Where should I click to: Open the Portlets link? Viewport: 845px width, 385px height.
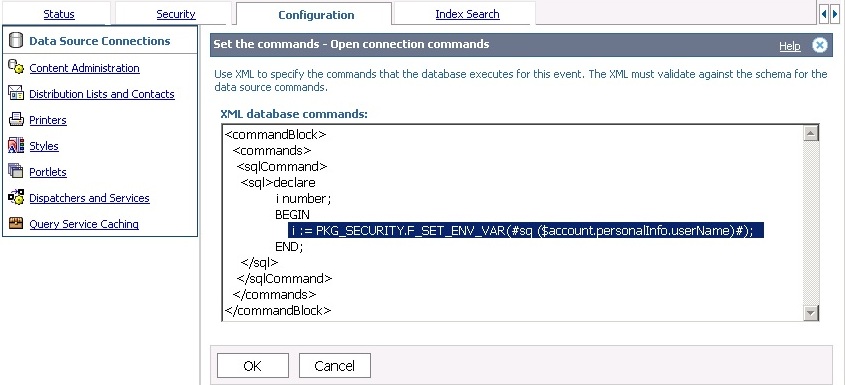click(48, 172)
